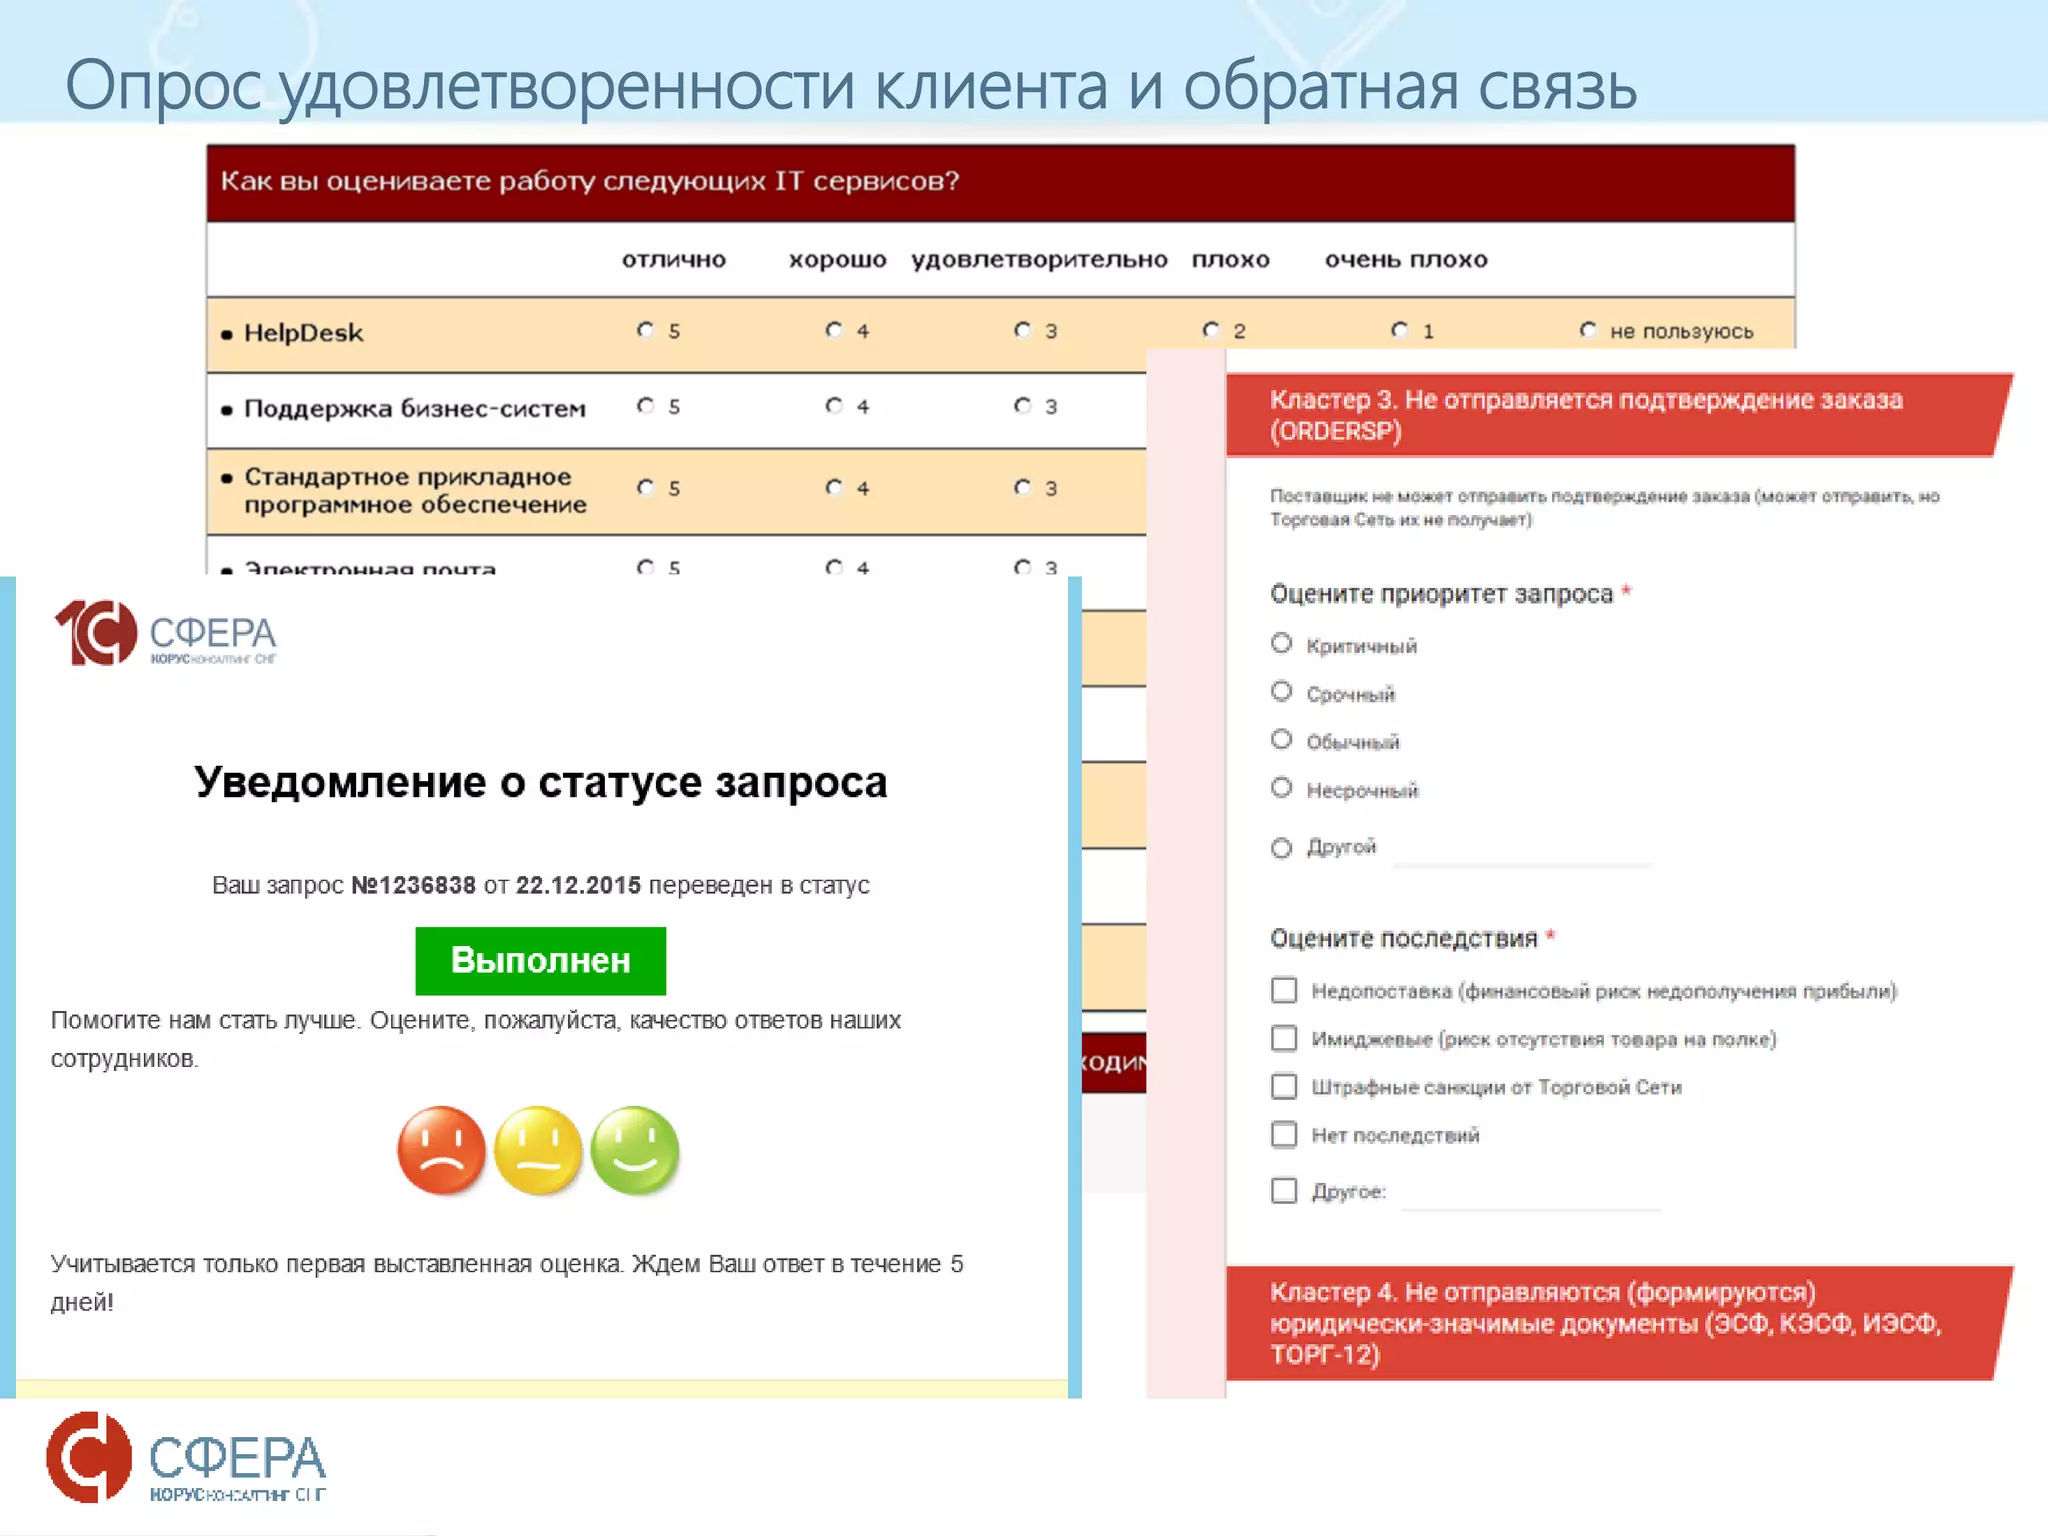Viewport: 2048px width, 1536px height.
Task: Select Критичный request priority
Action: pos(1282,643)
